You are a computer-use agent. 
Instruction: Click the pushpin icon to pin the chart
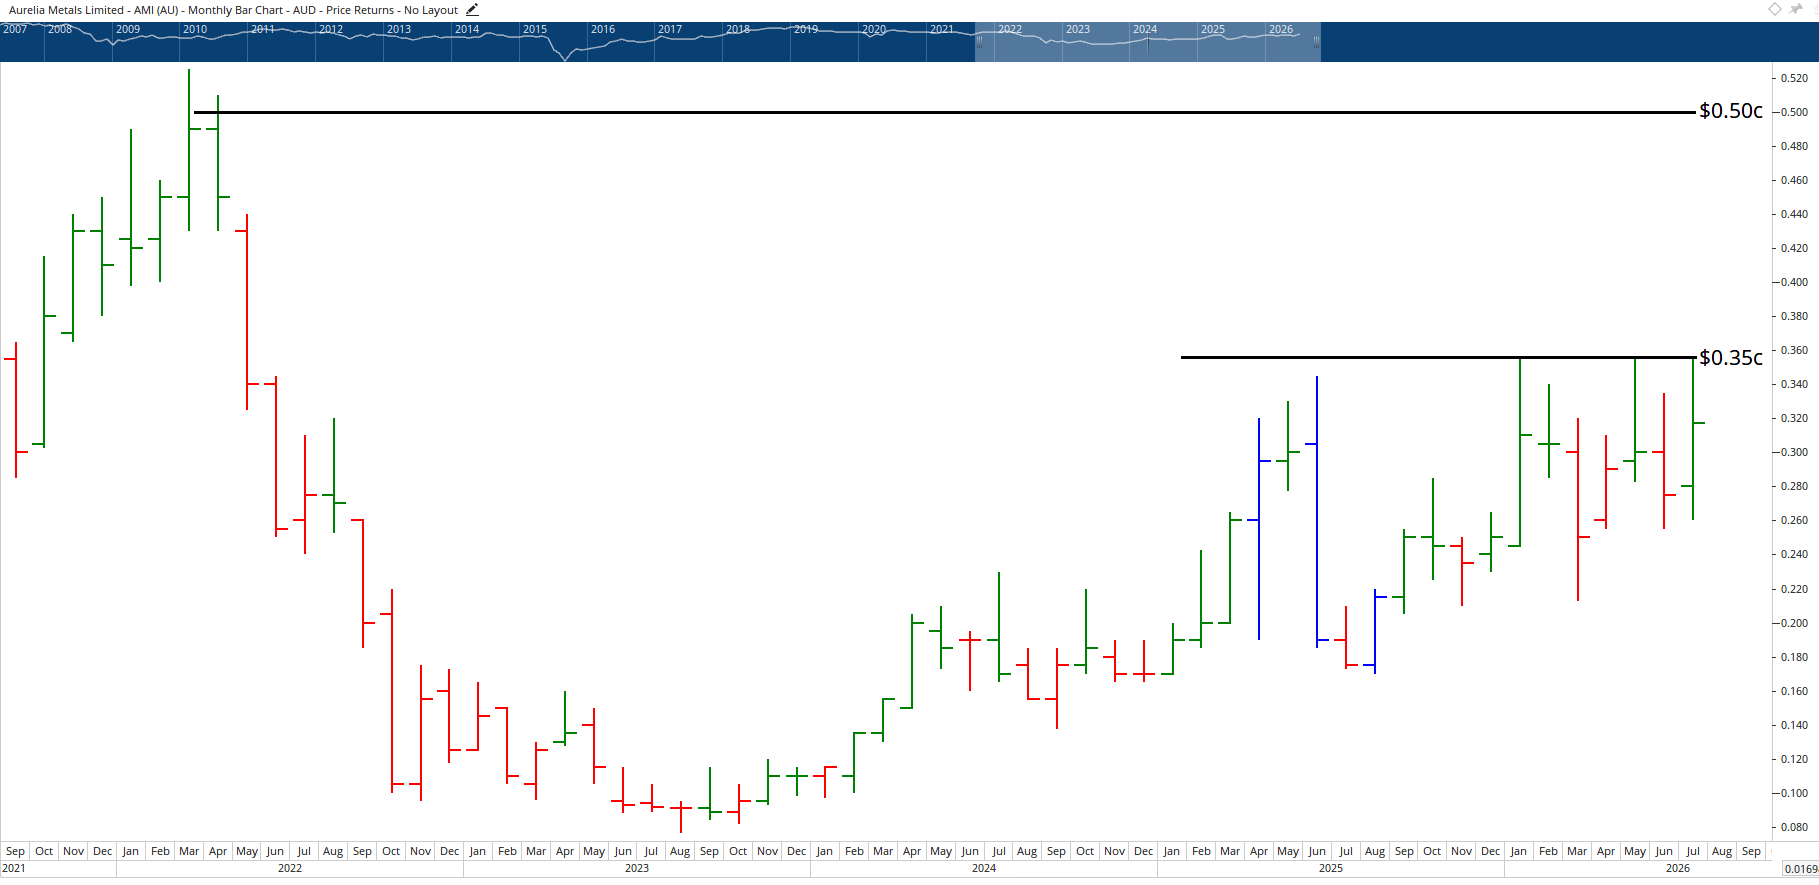[1796, 9]
